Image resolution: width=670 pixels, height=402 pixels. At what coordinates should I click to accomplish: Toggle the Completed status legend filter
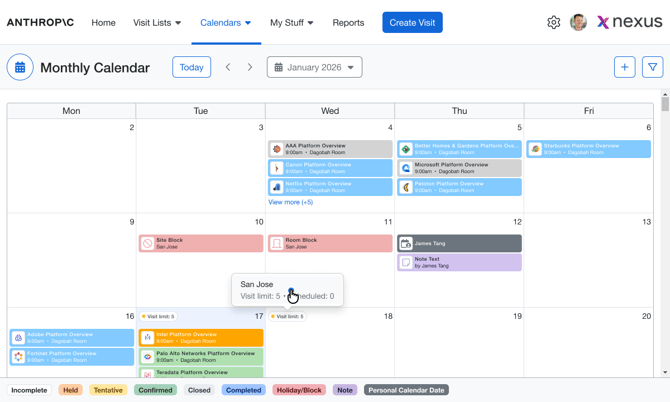pos(244,390)
